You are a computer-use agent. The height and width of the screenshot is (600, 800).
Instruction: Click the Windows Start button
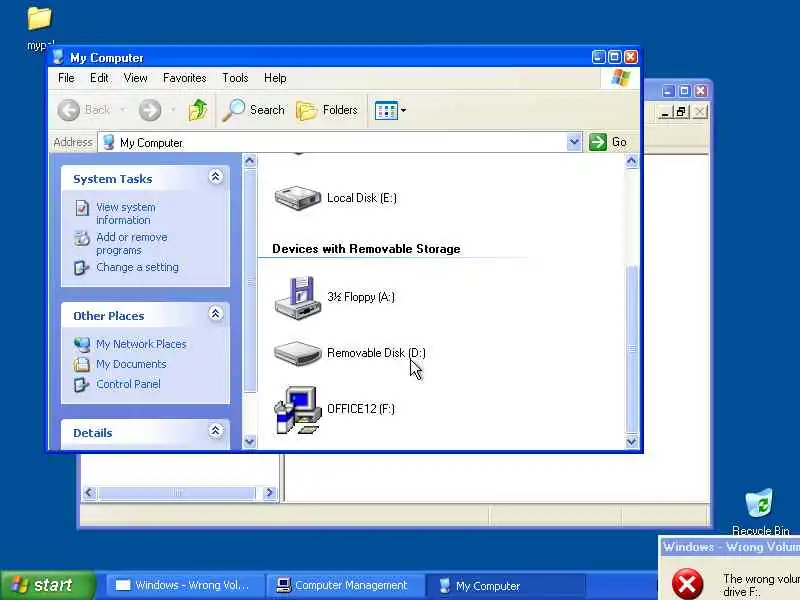point(47,585)
